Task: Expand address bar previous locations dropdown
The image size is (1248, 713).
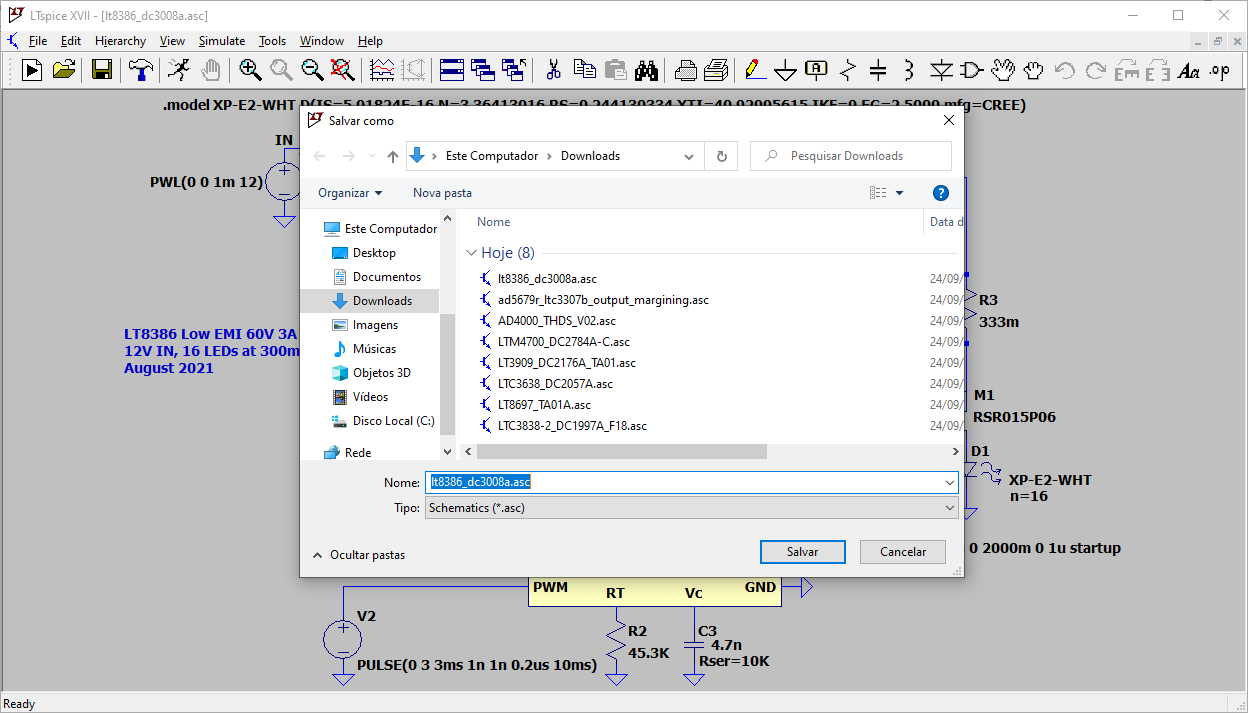Action: 689,156
